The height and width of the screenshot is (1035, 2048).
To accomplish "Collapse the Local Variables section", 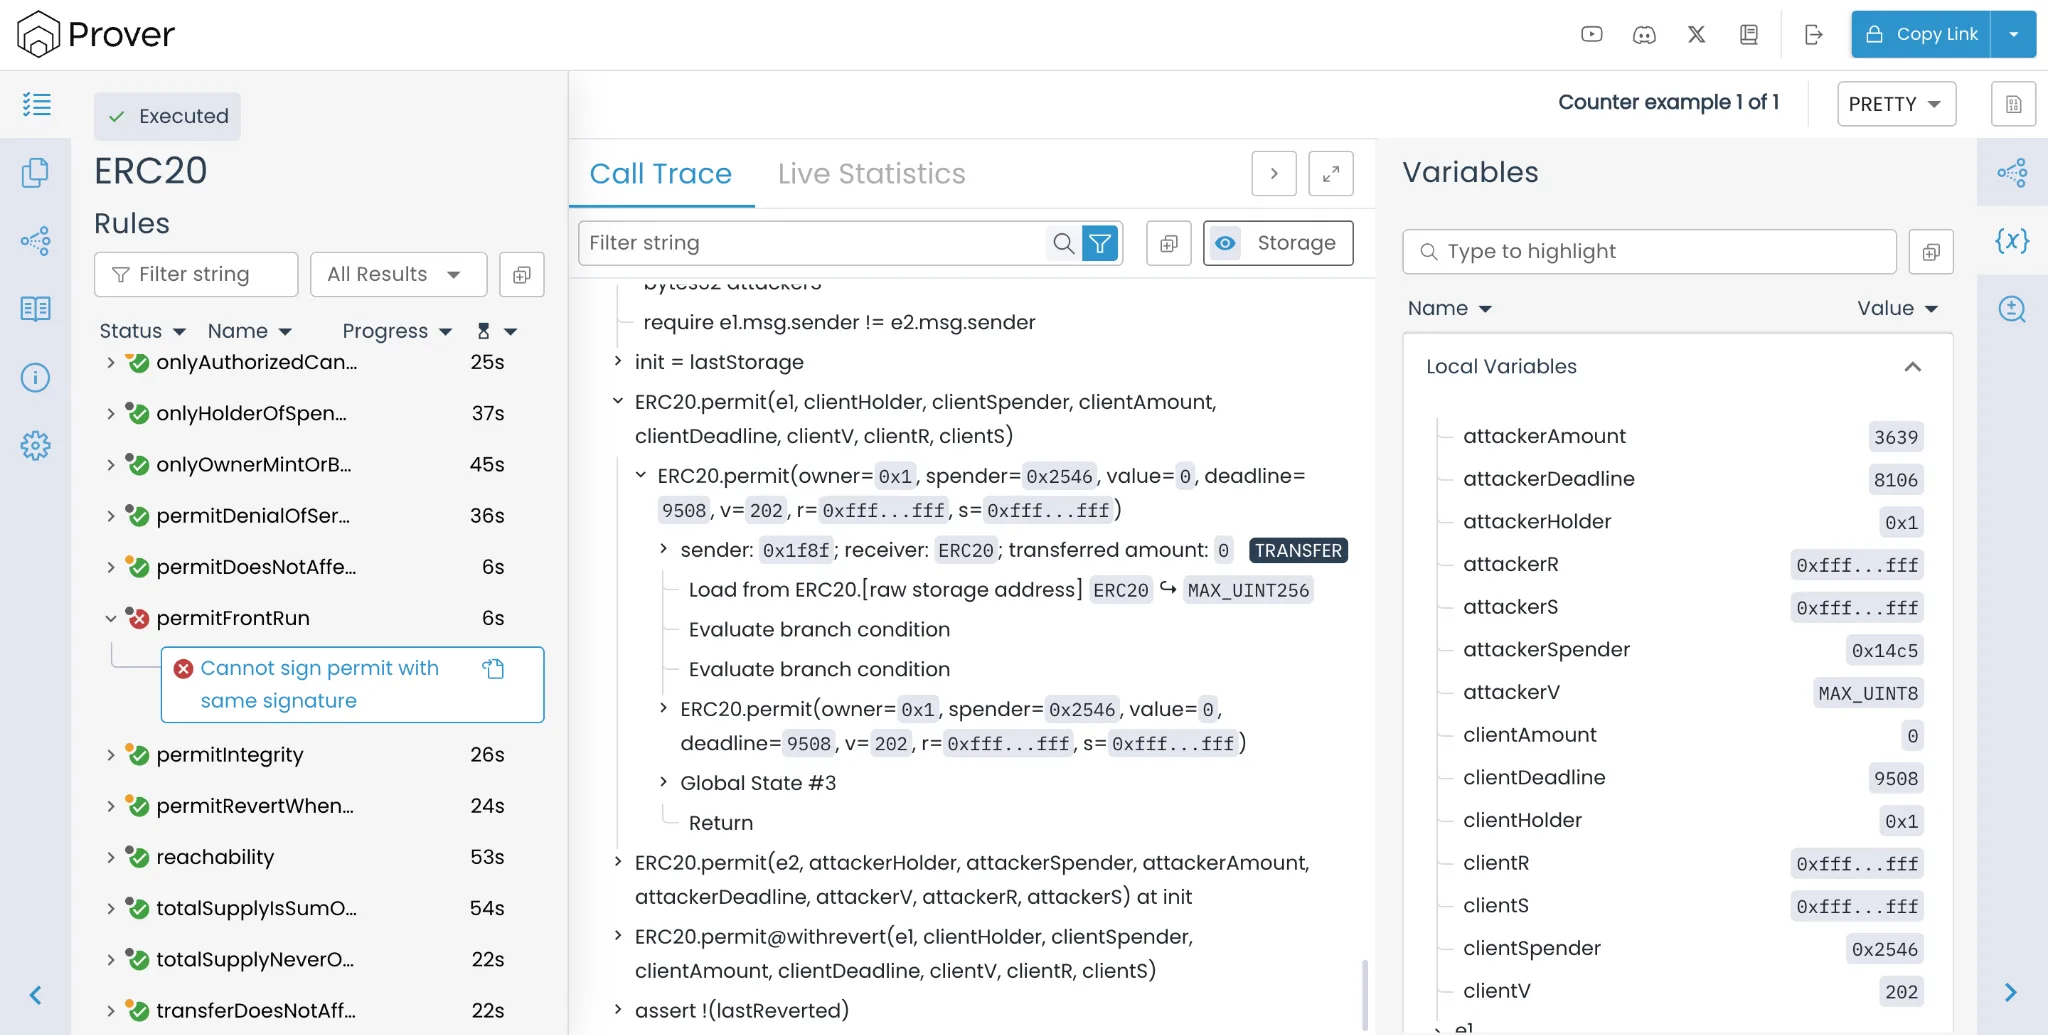I will 1912,367.
